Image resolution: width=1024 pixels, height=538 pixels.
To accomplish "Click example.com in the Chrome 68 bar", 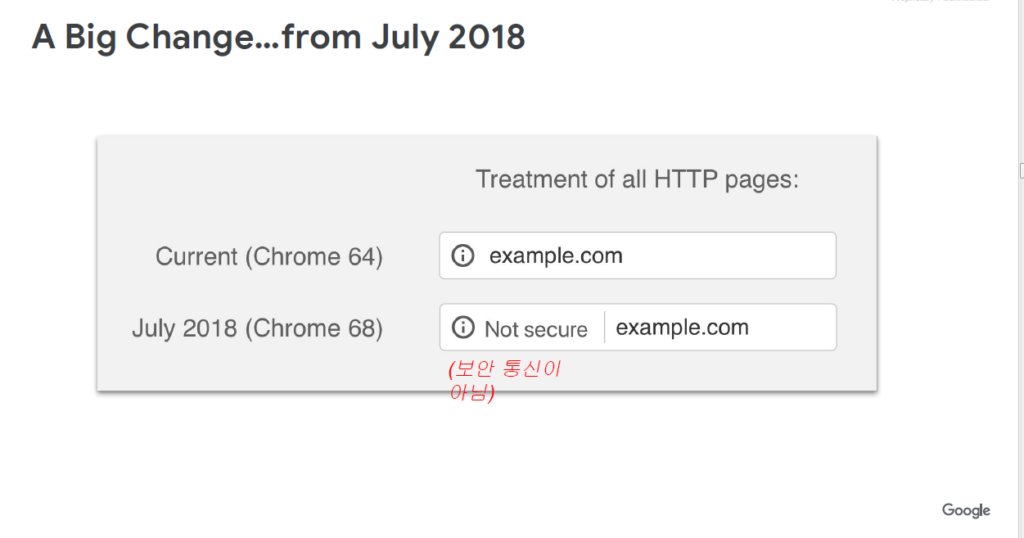I will point(682,327).
